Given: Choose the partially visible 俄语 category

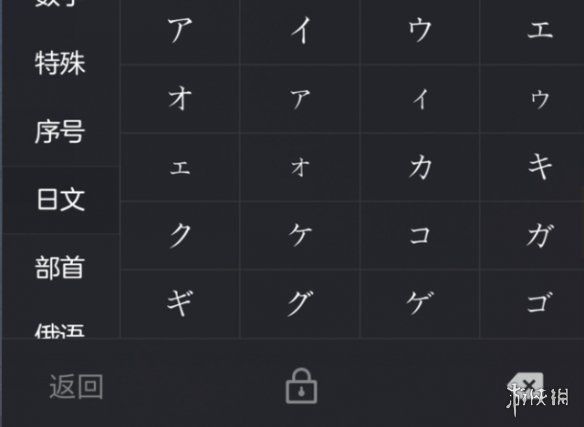Looking at the screenshot, I should click(60, 330).
